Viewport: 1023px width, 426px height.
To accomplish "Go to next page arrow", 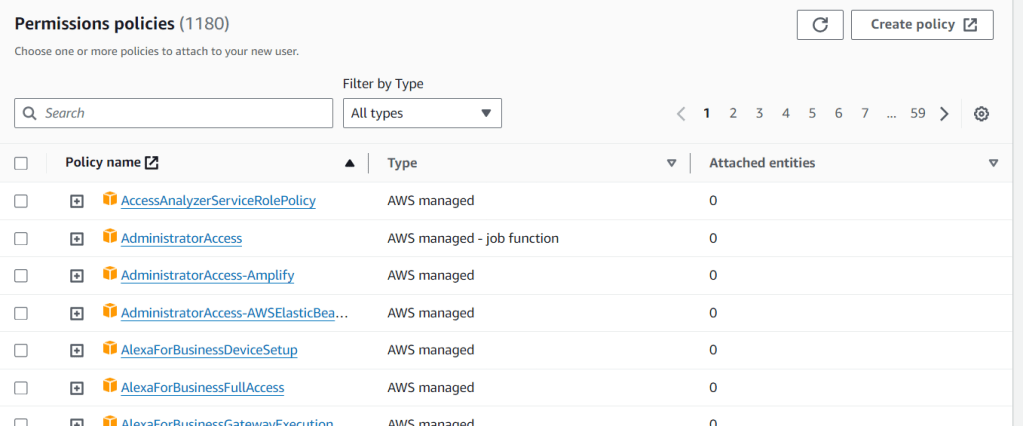I will tap(944, 114).
